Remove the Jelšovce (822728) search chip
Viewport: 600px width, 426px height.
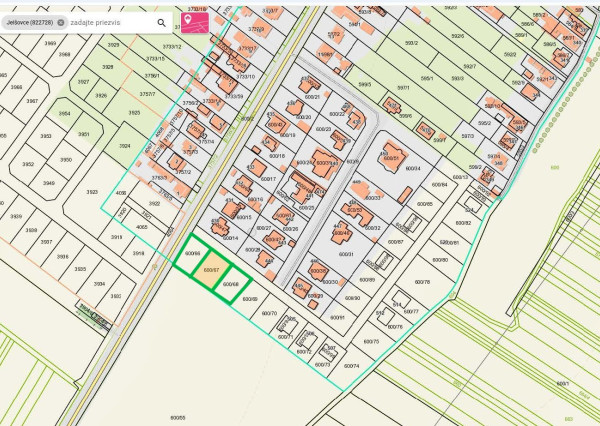tap(60, 22)
